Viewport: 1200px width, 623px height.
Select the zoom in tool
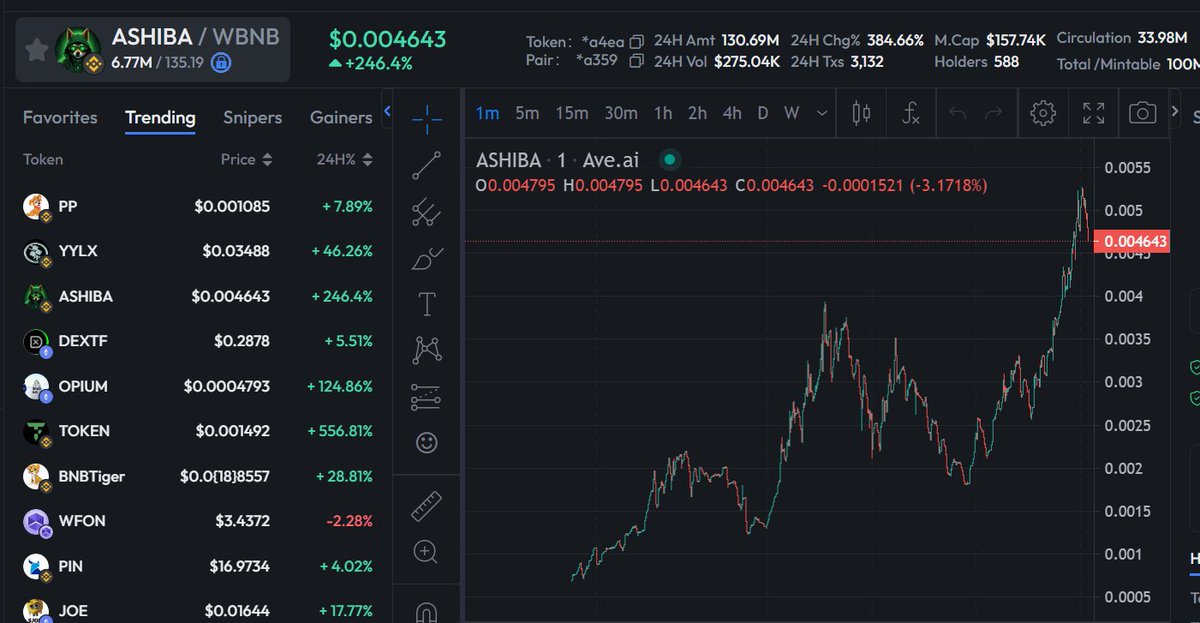pos(427,551)
